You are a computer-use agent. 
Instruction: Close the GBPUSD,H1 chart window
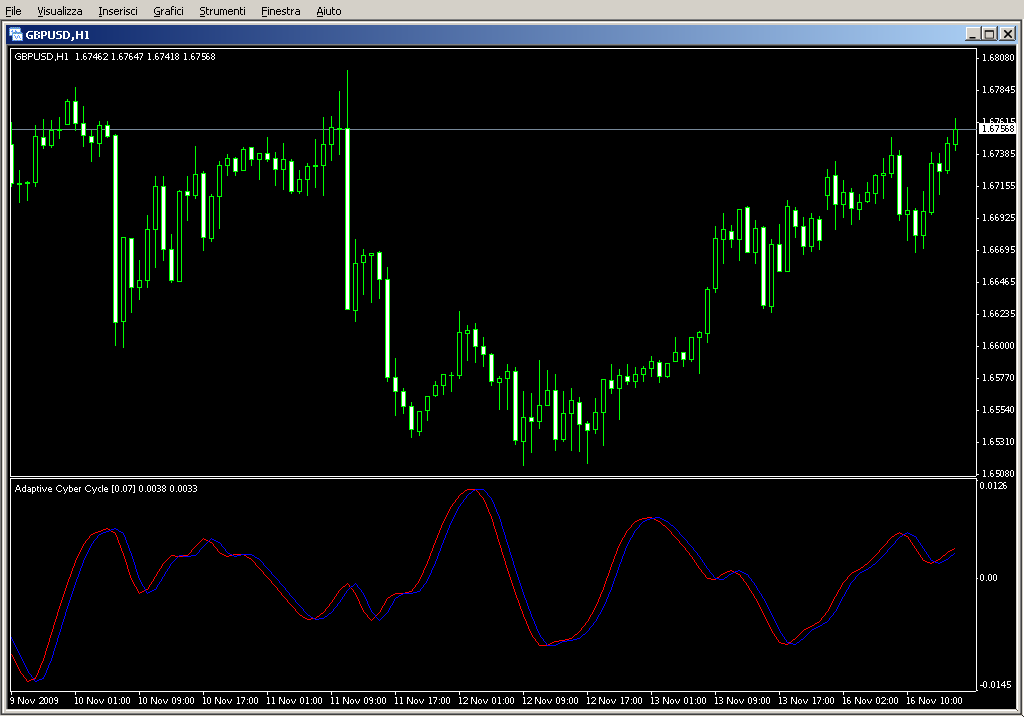[1008, 34]
